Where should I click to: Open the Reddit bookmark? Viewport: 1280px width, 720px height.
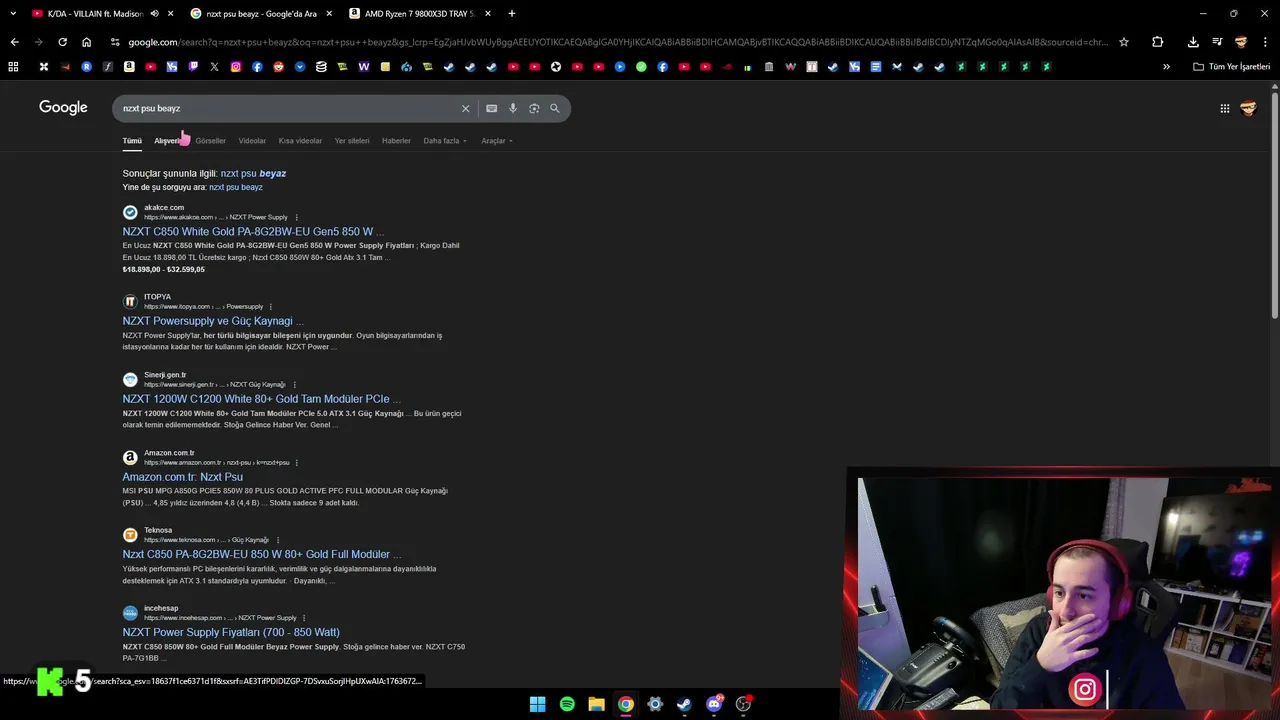(278, 67)
